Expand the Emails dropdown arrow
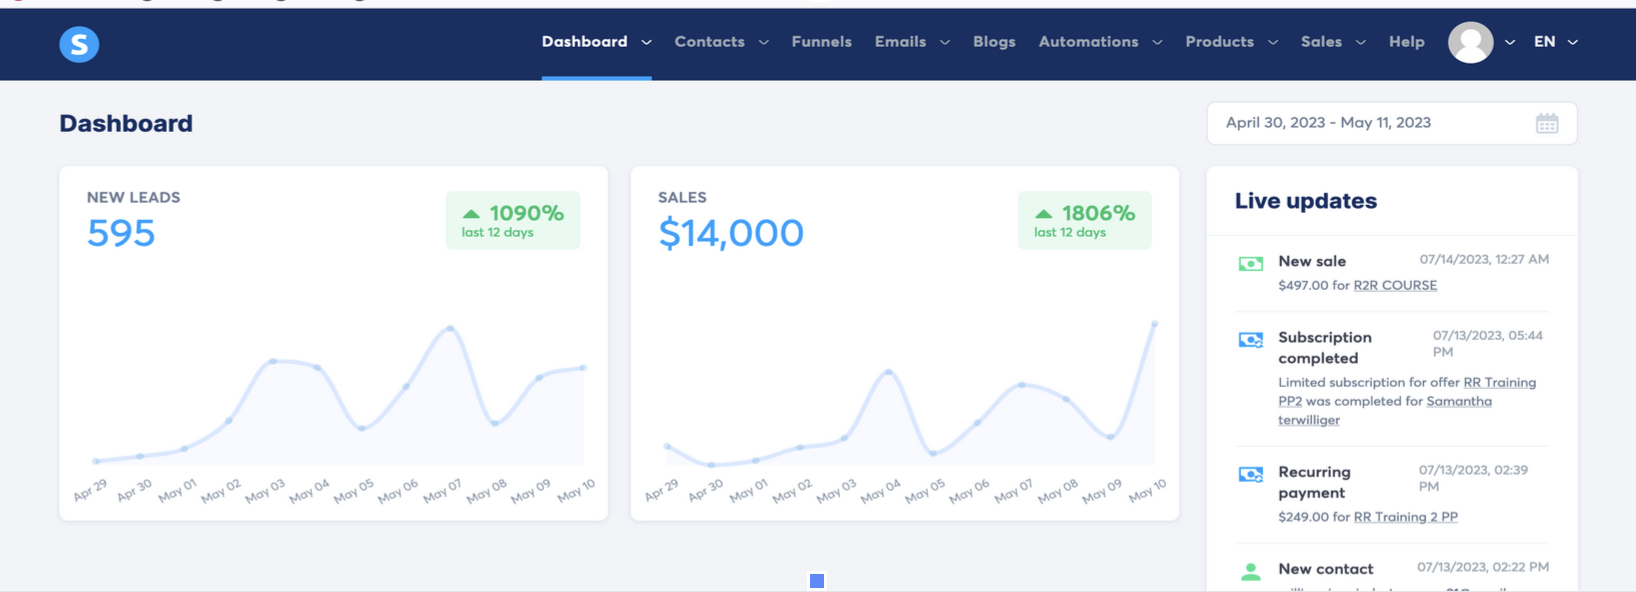 click(x=945, y=43)
